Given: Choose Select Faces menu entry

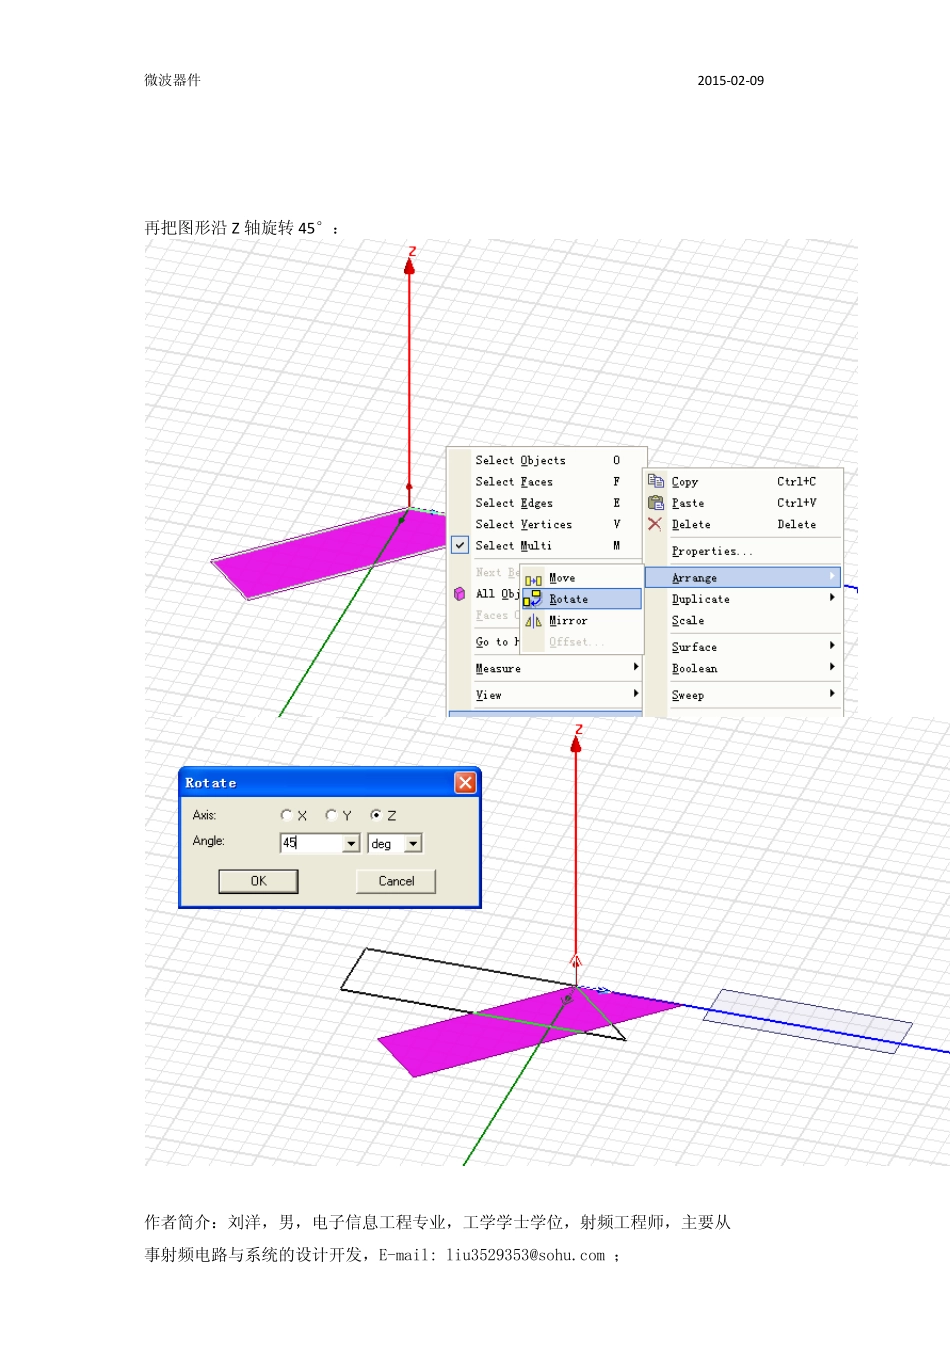Looking at the screenshot, I should click(x=547, y=481).
